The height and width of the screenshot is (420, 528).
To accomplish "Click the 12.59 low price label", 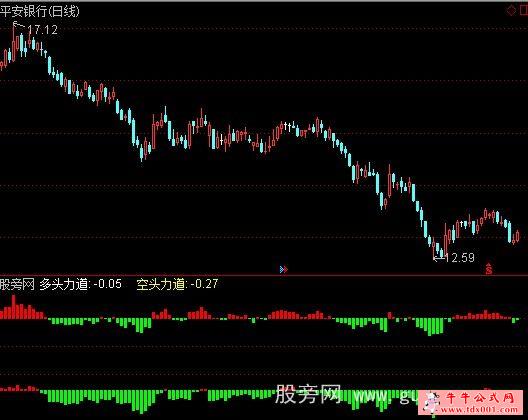I will pos(460,258).
